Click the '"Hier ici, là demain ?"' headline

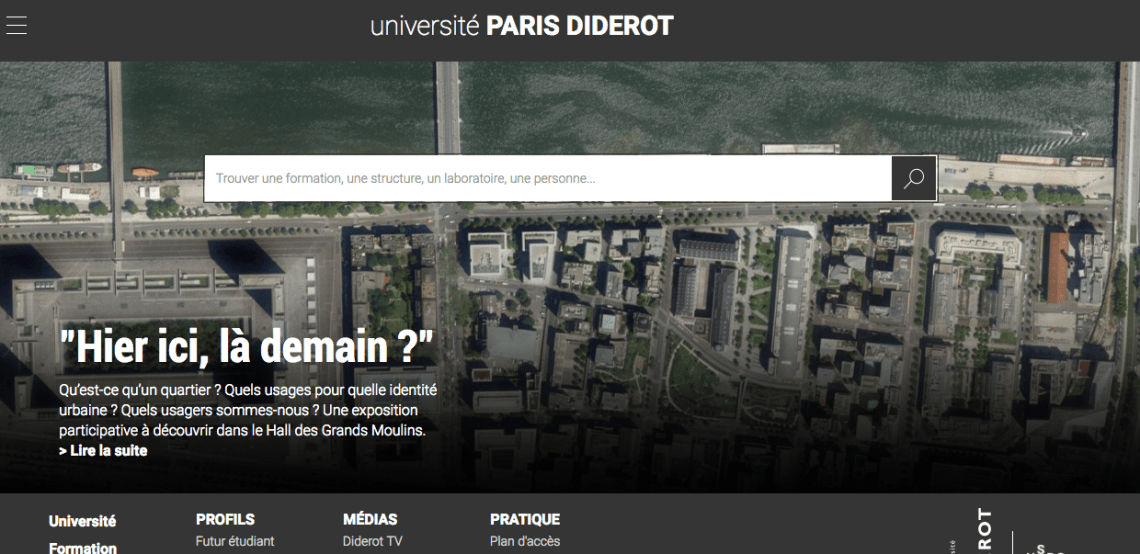coord(246,347)
